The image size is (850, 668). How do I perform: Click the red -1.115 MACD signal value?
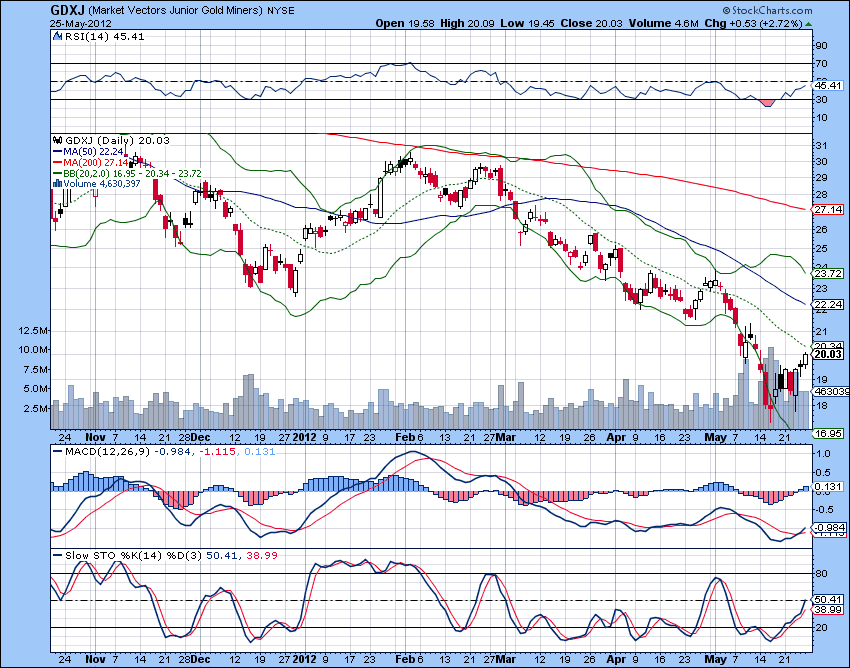(216, 451)
